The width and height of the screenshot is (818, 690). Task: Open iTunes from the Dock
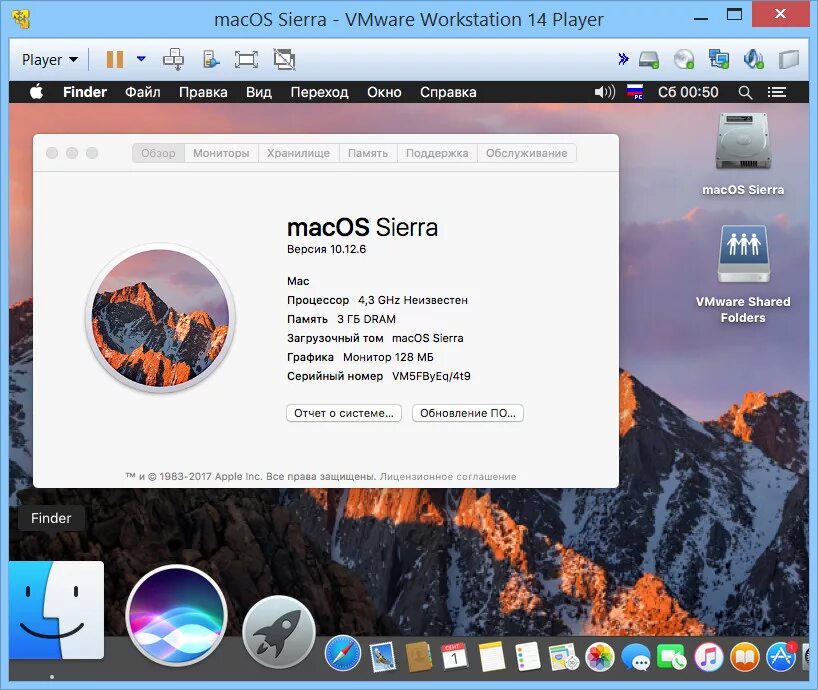click(708, 657)
